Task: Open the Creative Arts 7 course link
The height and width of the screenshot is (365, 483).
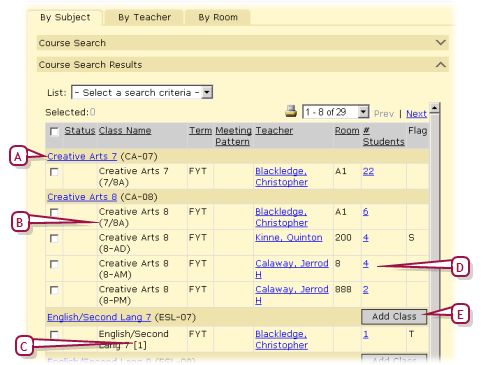Action: click(82, 156)
